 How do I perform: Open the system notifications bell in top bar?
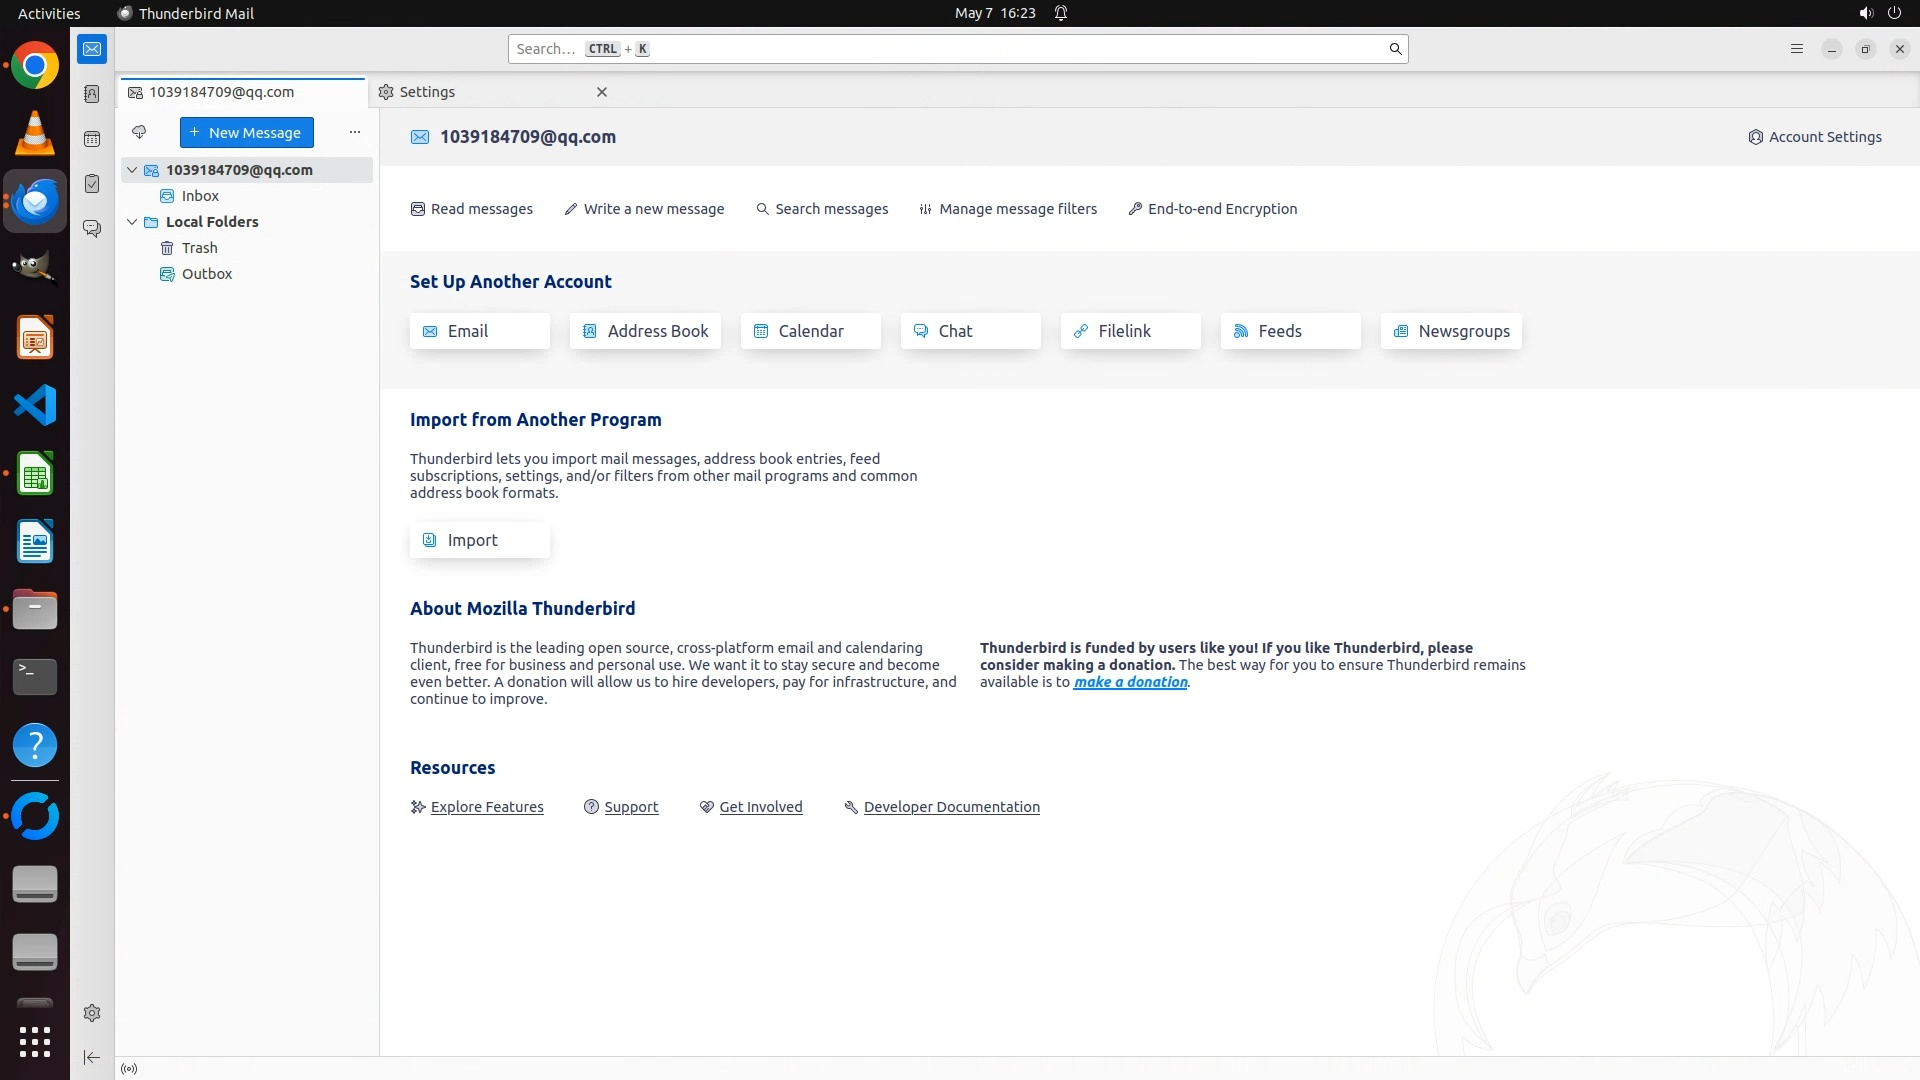point(1061,13)
